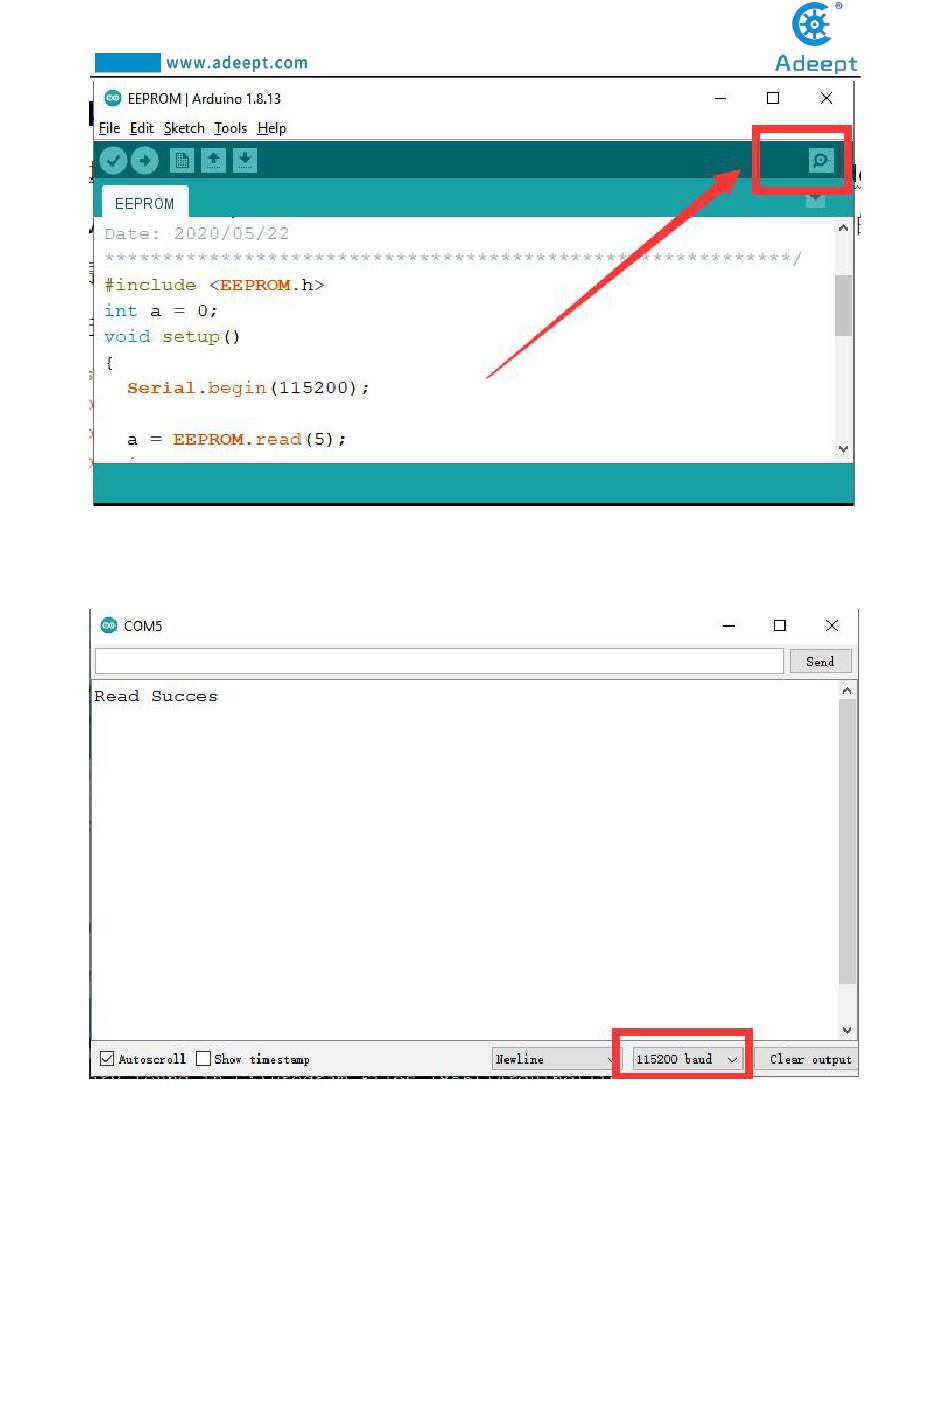Click the Adeept logo at top right
The width and height of the screenshot is (950, 1408).
816,38
